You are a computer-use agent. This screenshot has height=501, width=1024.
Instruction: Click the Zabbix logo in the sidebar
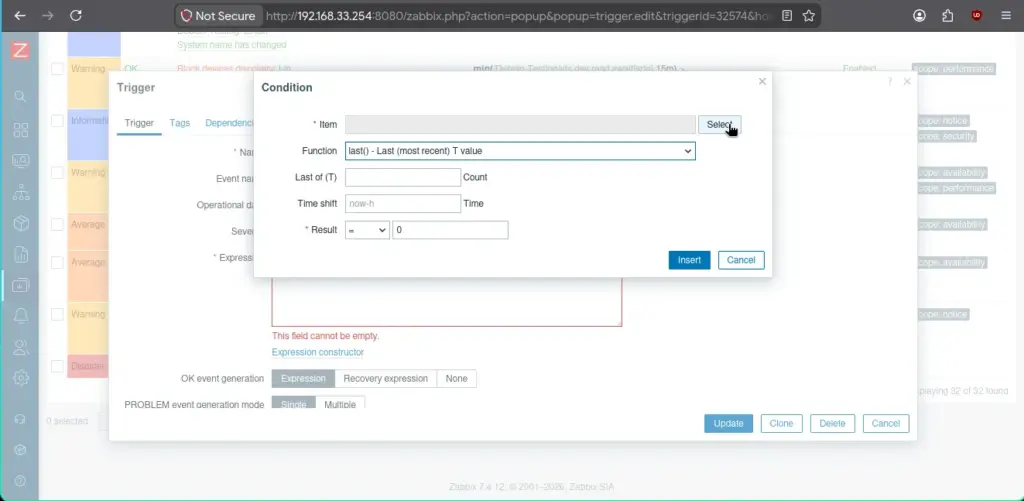click(20, 50)
